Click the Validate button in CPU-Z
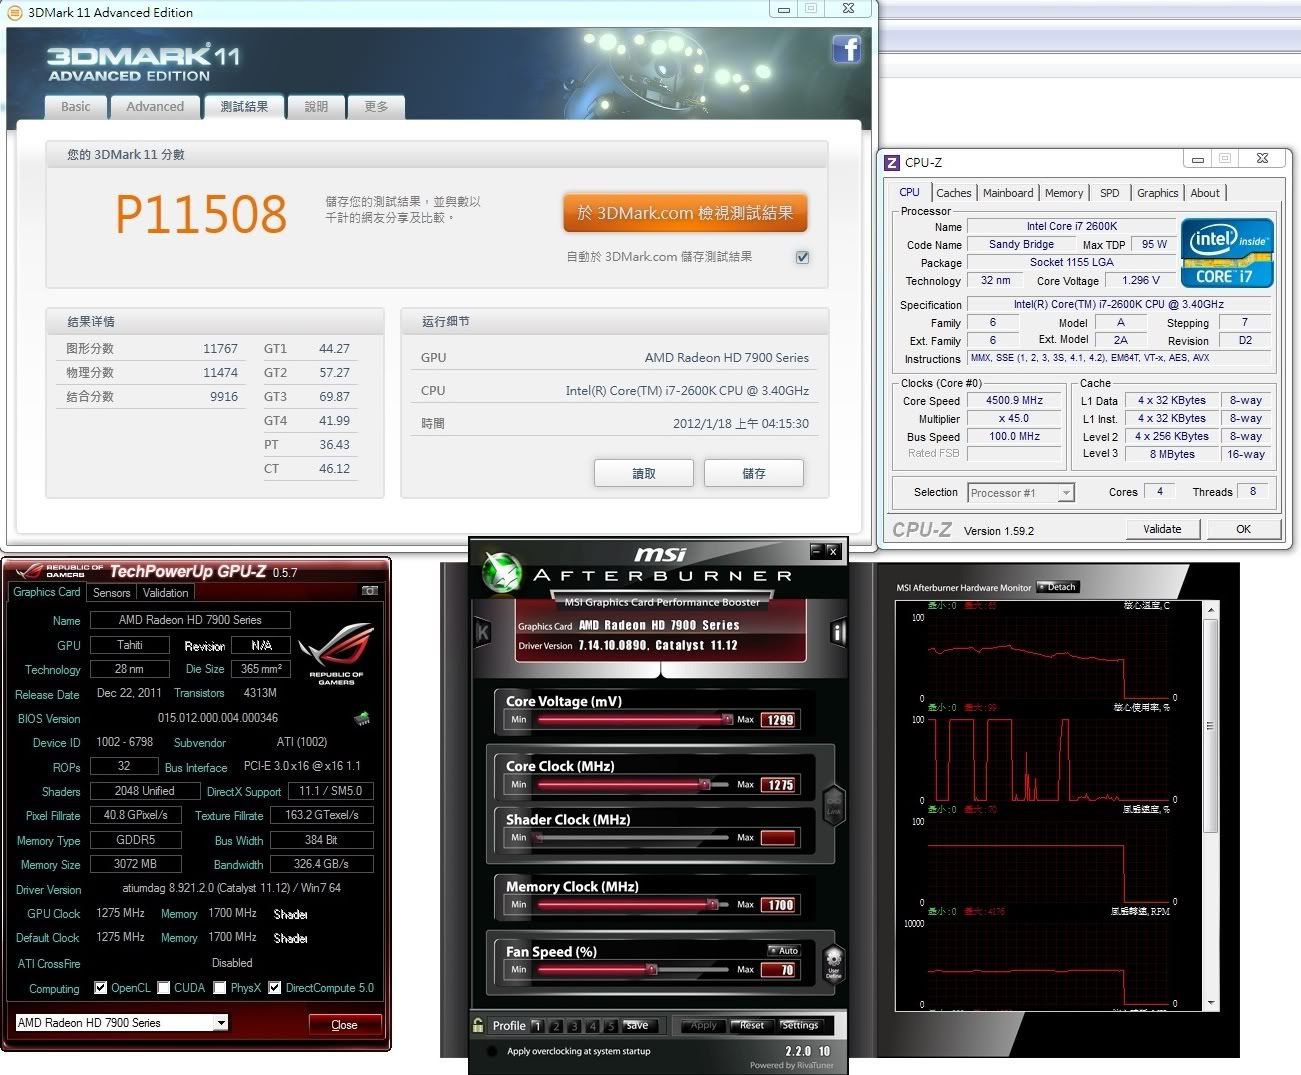Viewport: 1301px width, 1075px height. 1162,529
